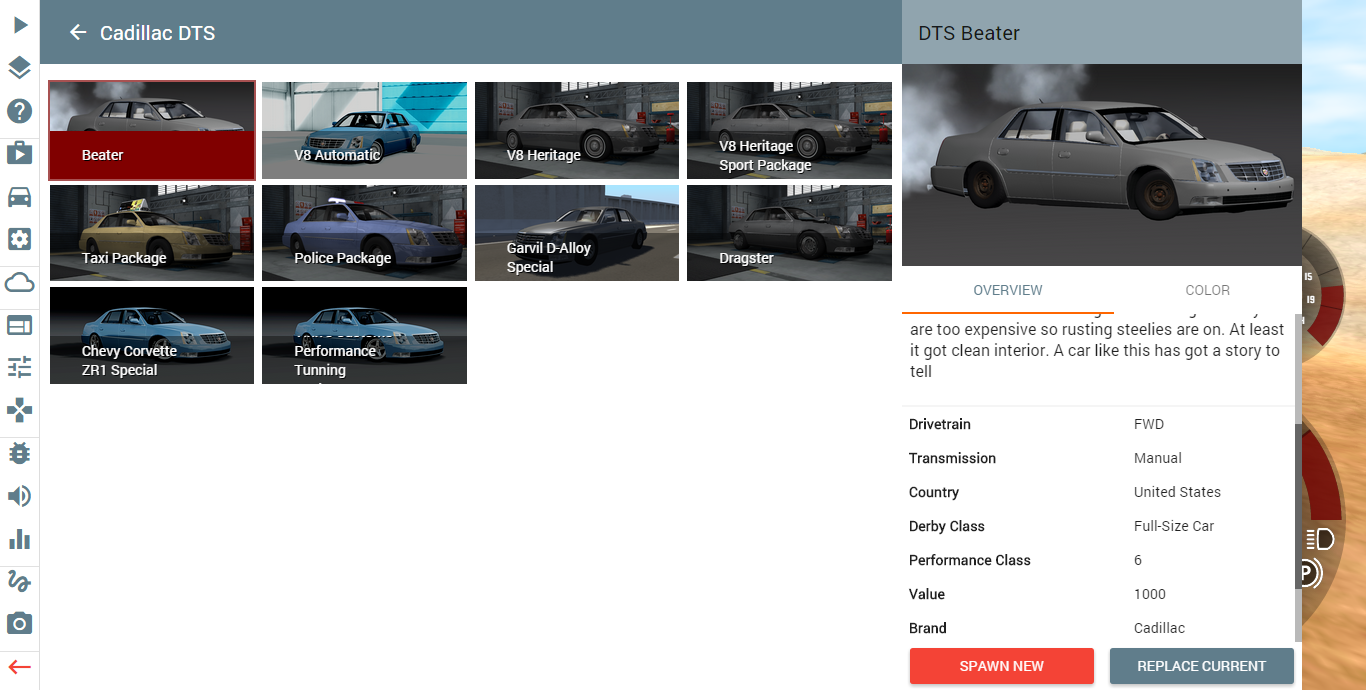Click the Country value United States
Image resolution: width=1366 pixels, height=690 pixels.
[1177, 492]
